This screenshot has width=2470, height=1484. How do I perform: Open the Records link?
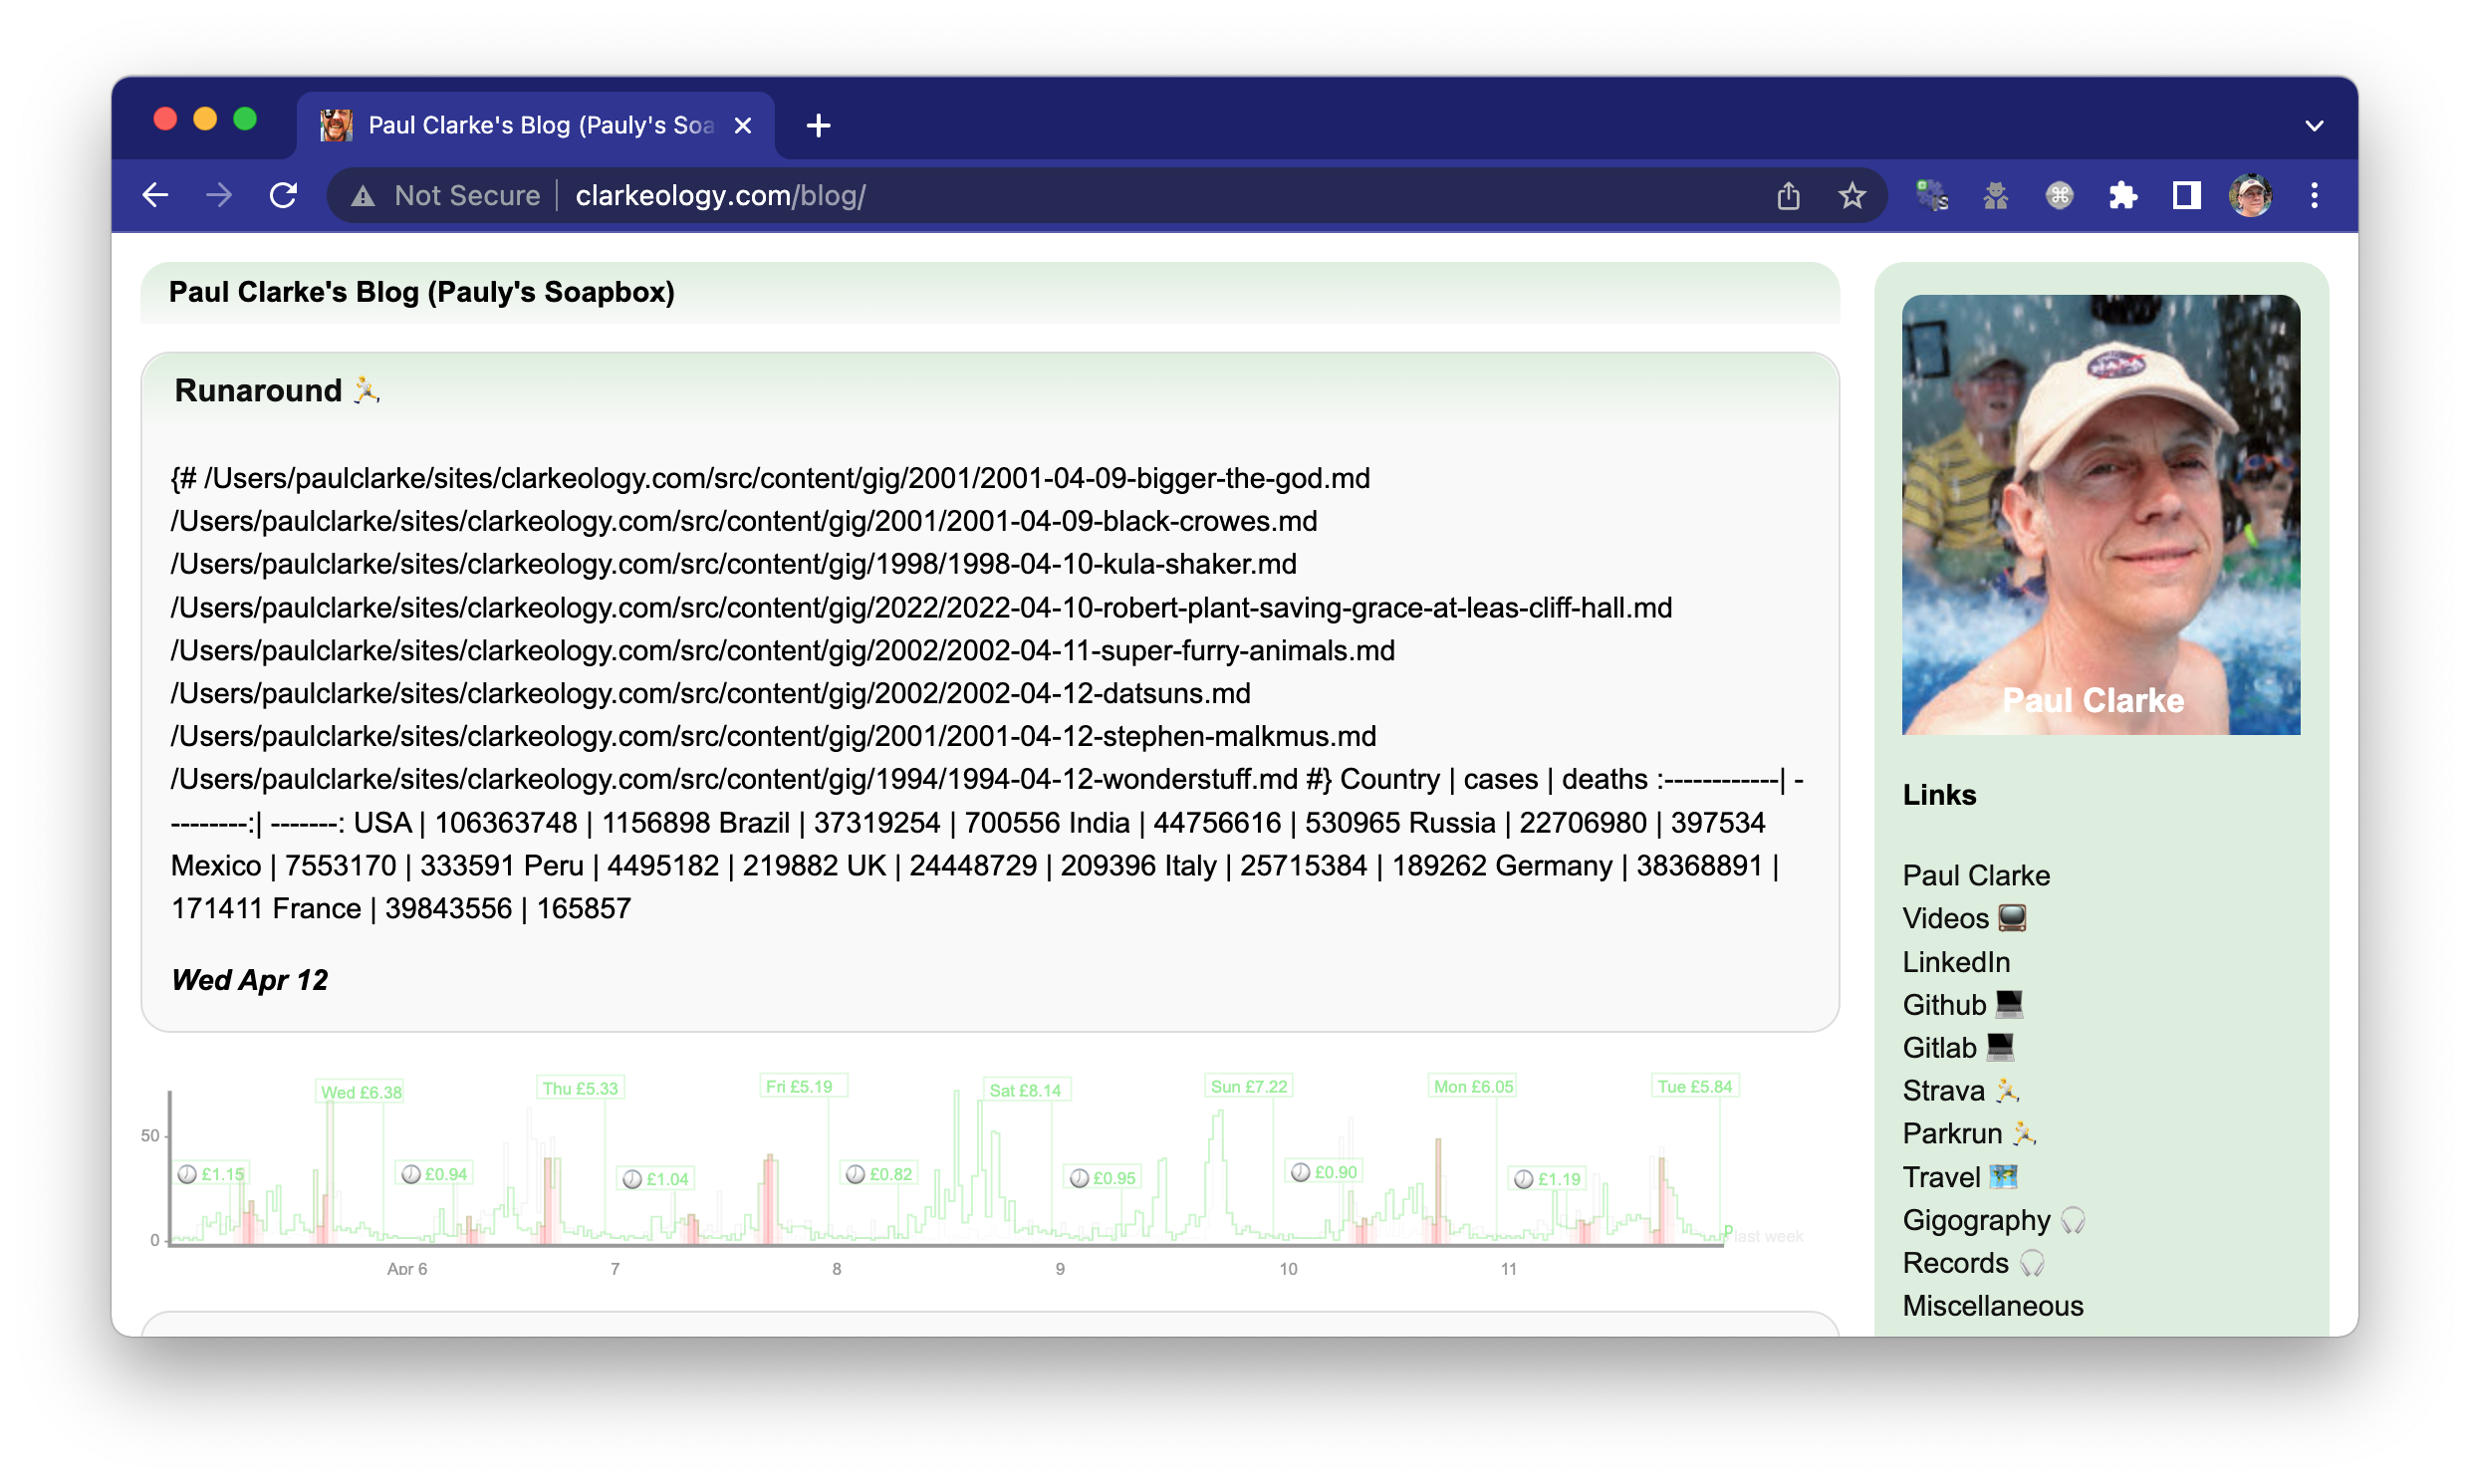click(x=1973, y=1263)
